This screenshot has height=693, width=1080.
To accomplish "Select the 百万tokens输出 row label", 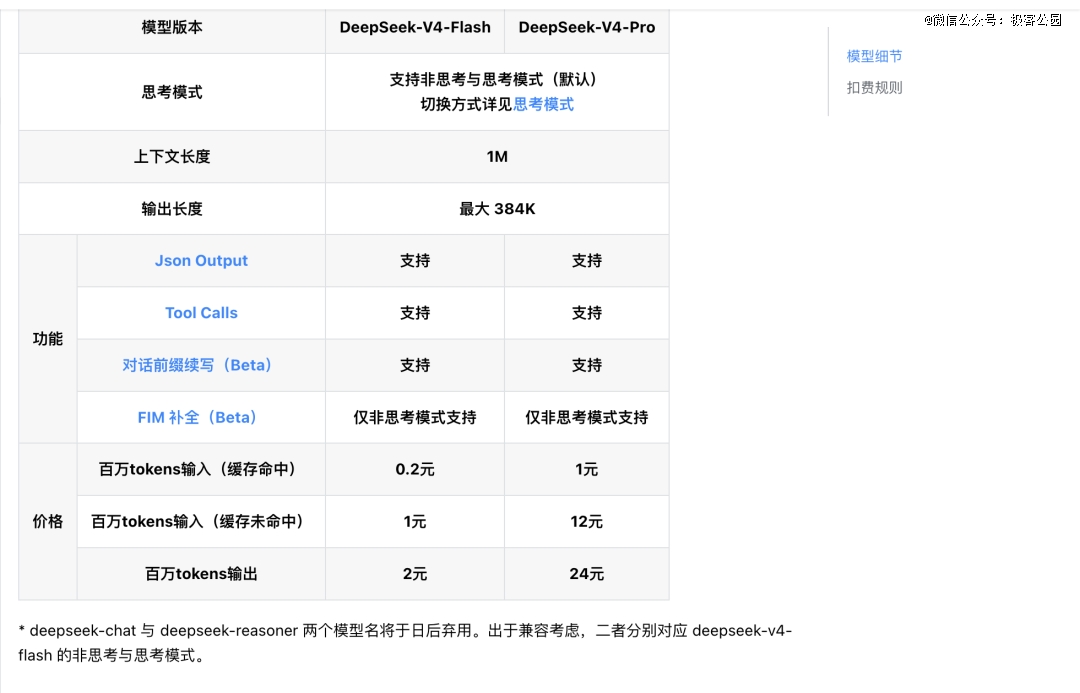I will [x=201, y=574].
